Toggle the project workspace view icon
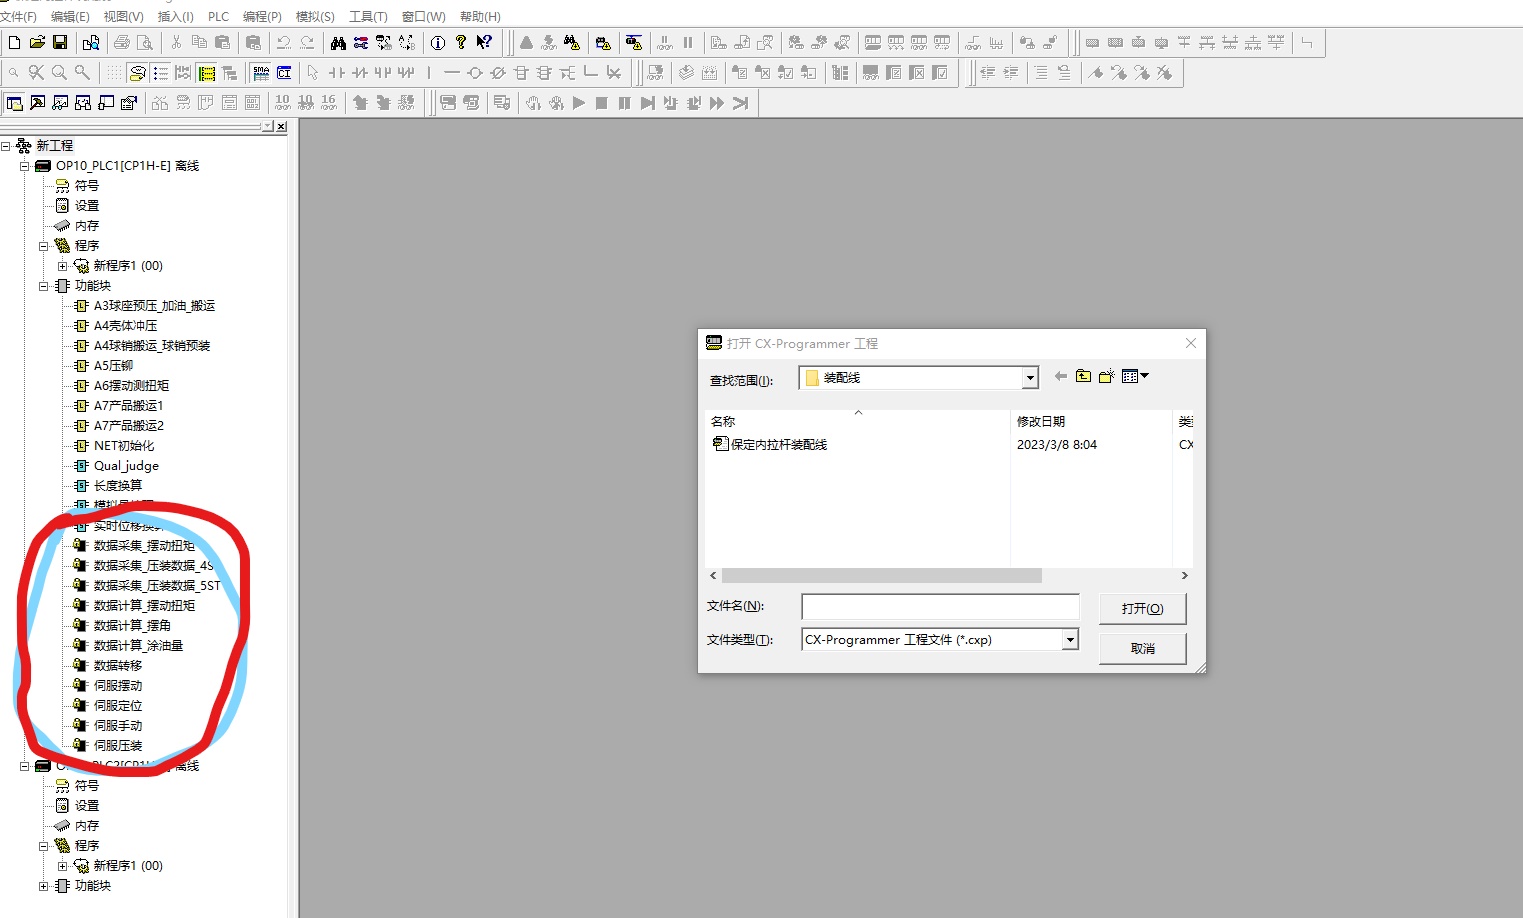1523x918 pixels. pos(15,103)
